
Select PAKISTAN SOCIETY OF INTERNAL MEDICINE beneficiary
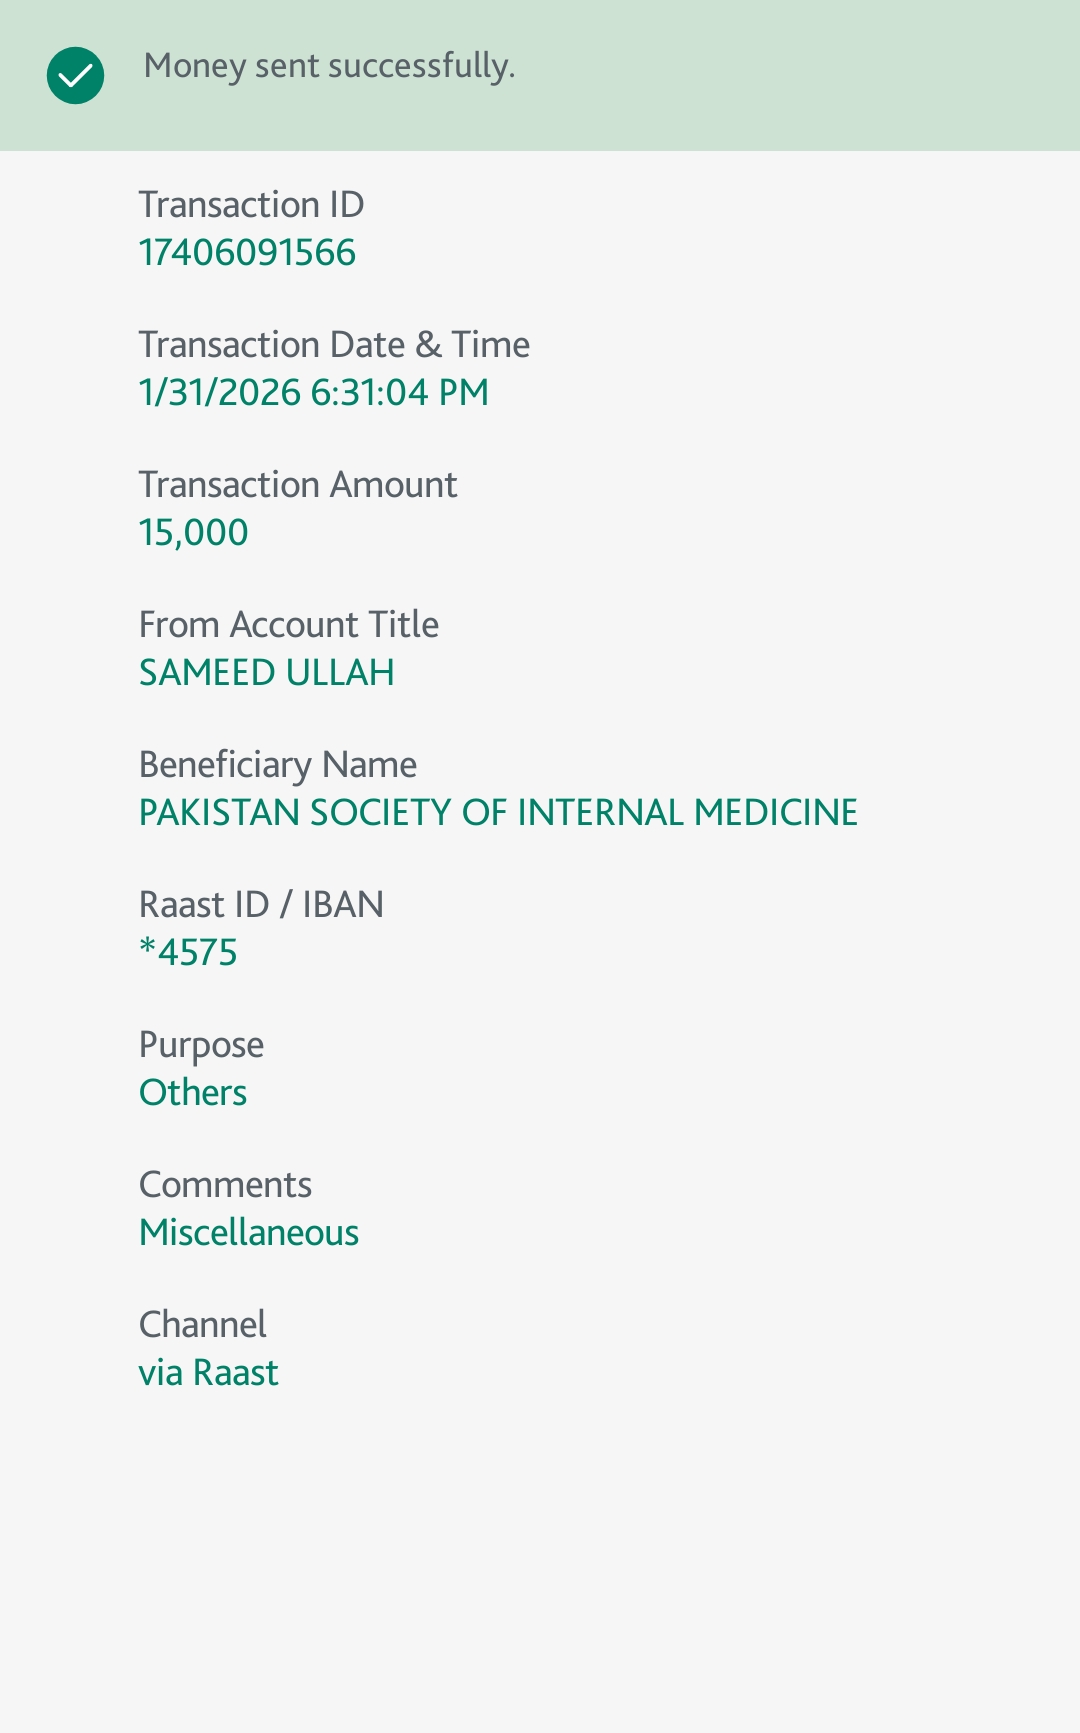(x=498, y=812)
